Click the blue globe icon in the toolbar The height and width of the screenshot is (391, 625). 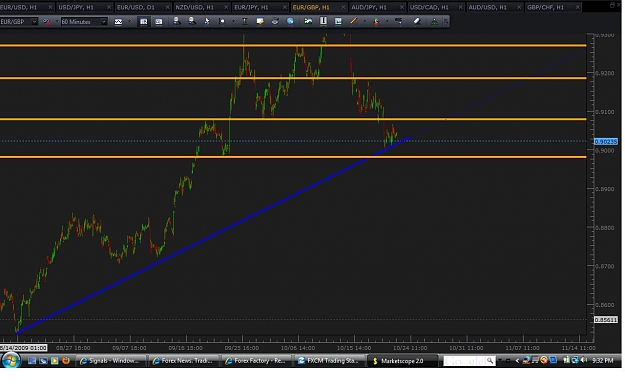coord(290,22)
